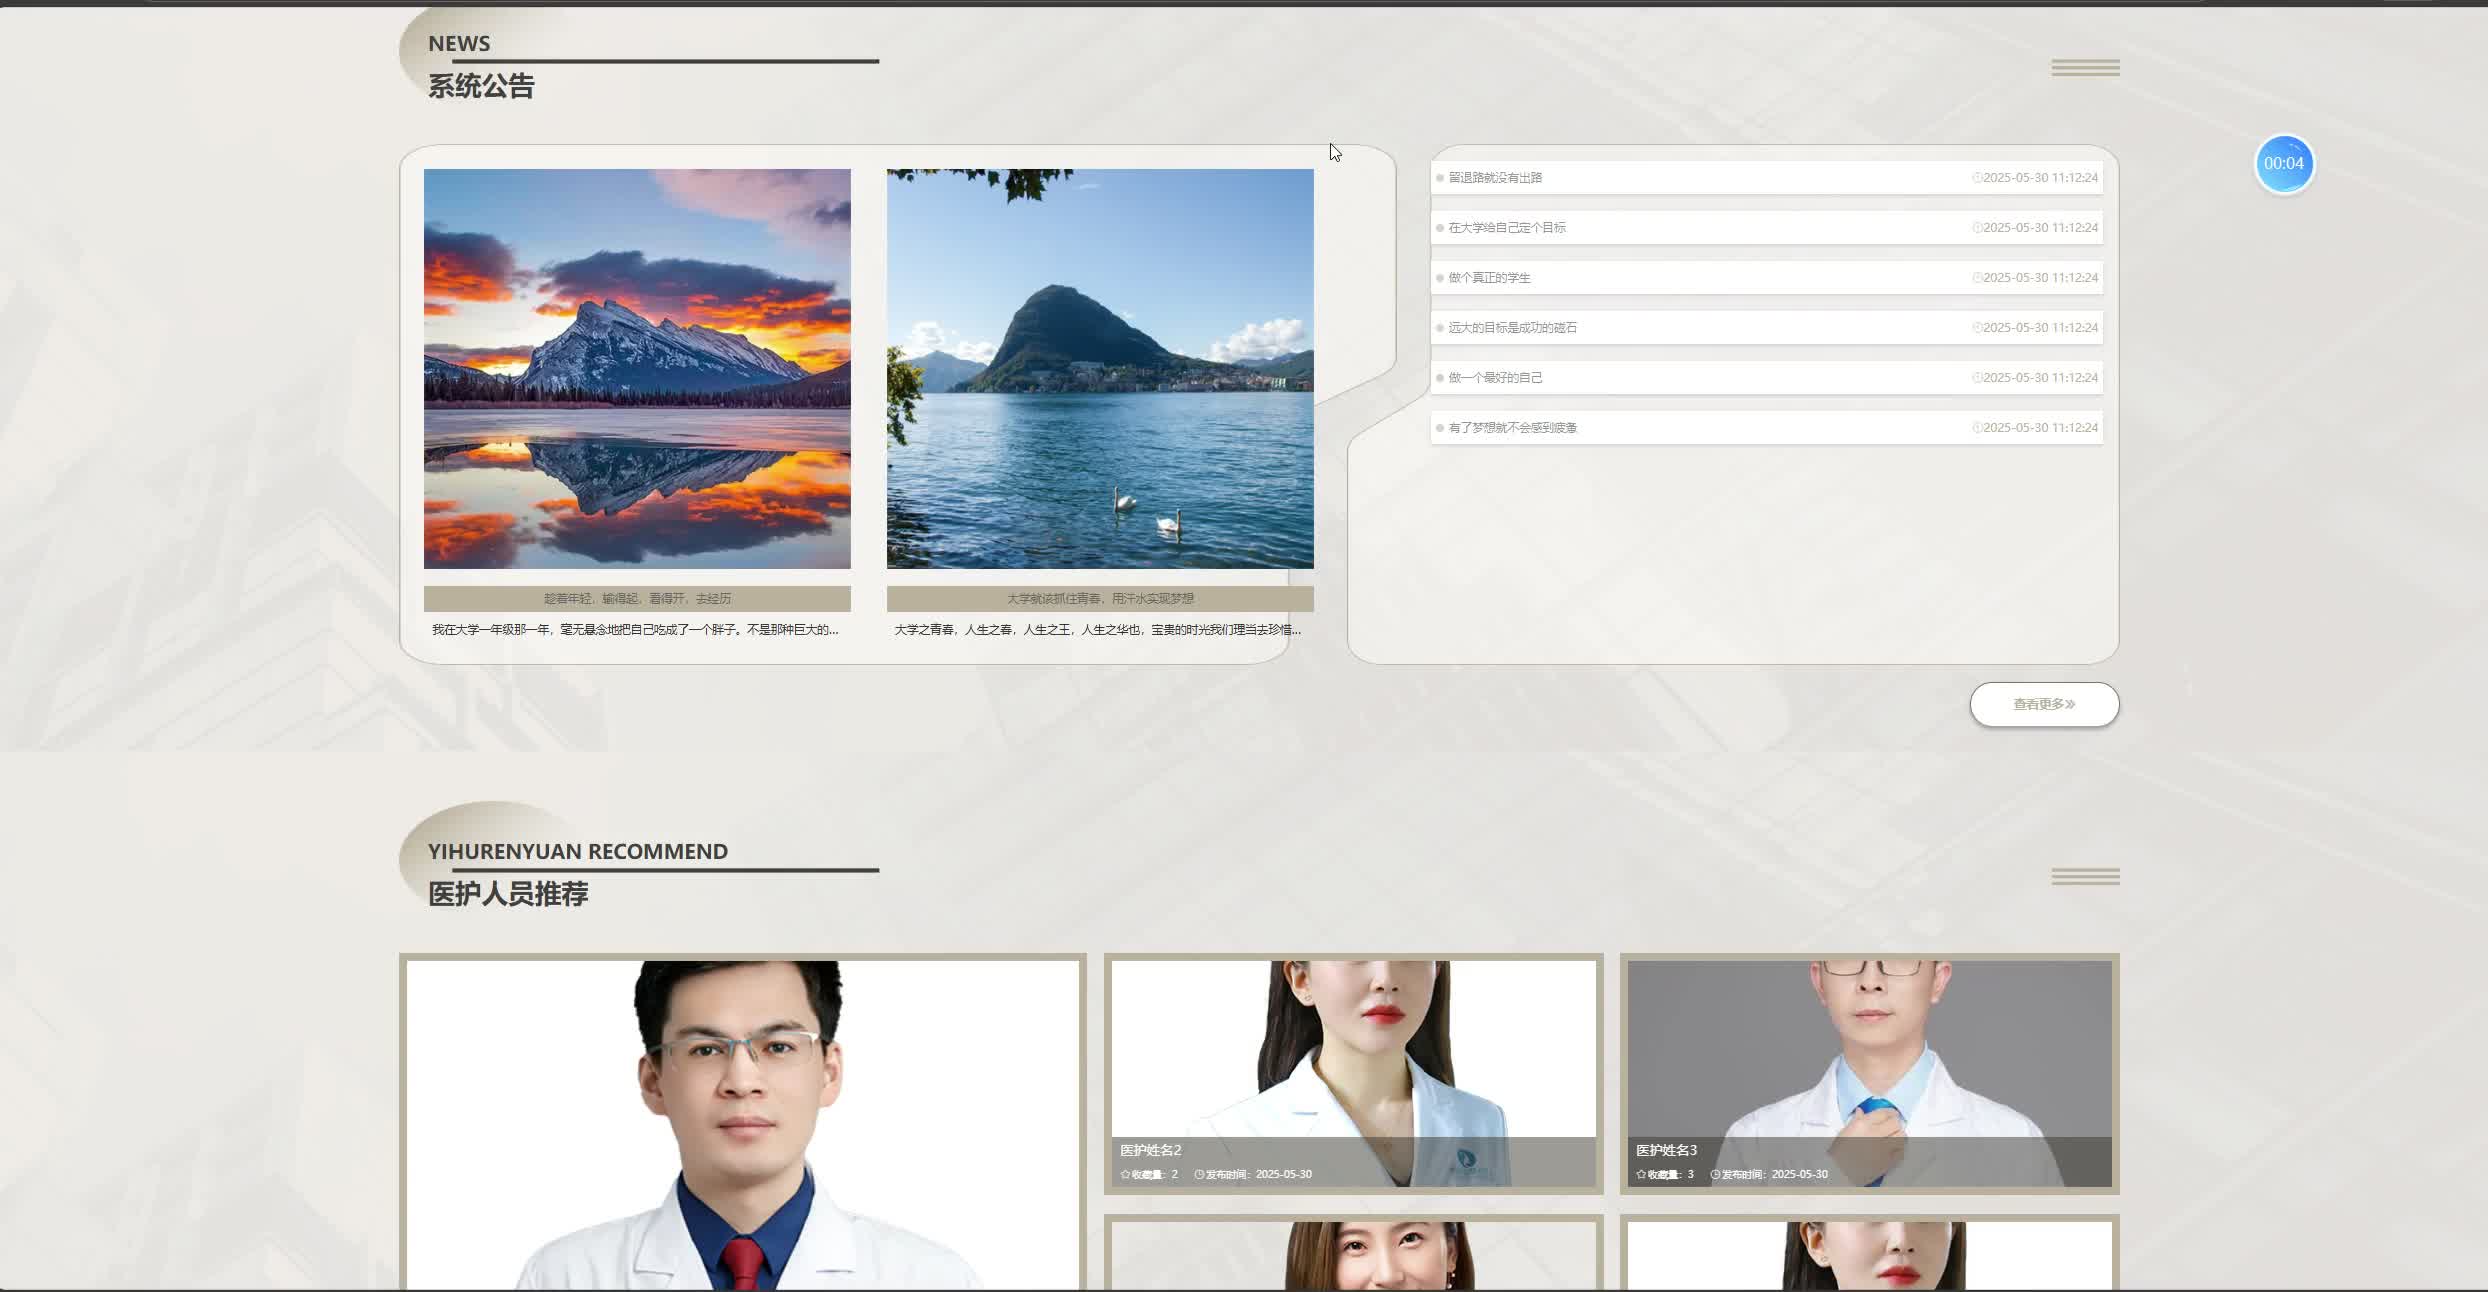The height and width of the screenshot is (1292, 2488).
Task: Click the clock publish-time icon on 医护姓名3 card
Action: coord(1715,1175)
